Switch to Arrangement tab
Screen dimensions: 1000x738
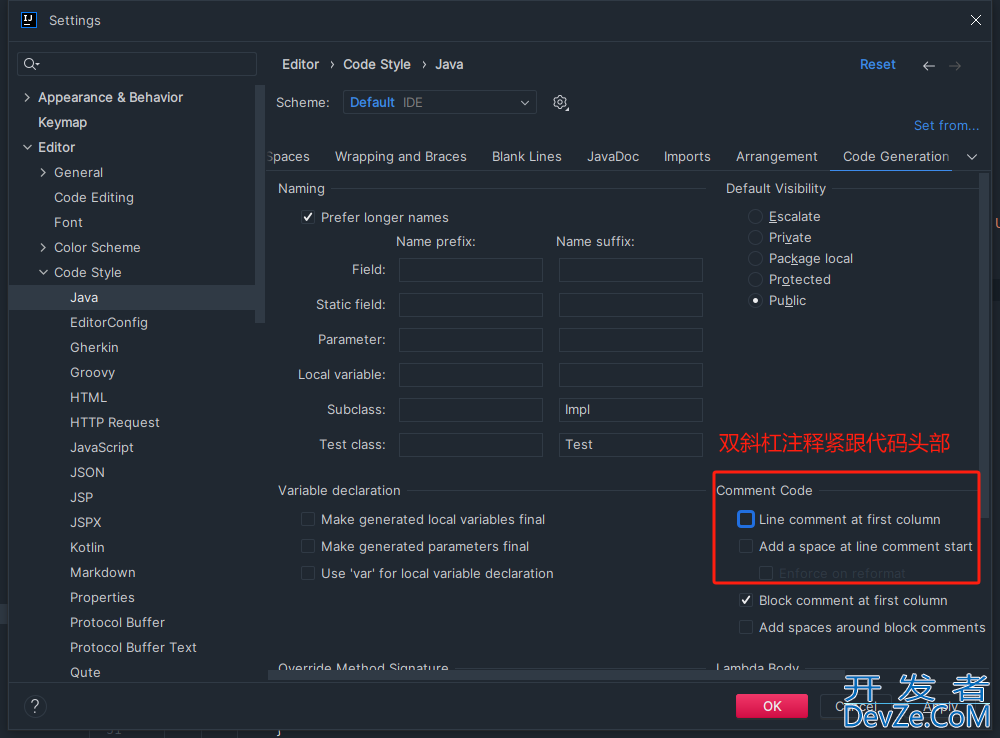click(x=776, y=156)
